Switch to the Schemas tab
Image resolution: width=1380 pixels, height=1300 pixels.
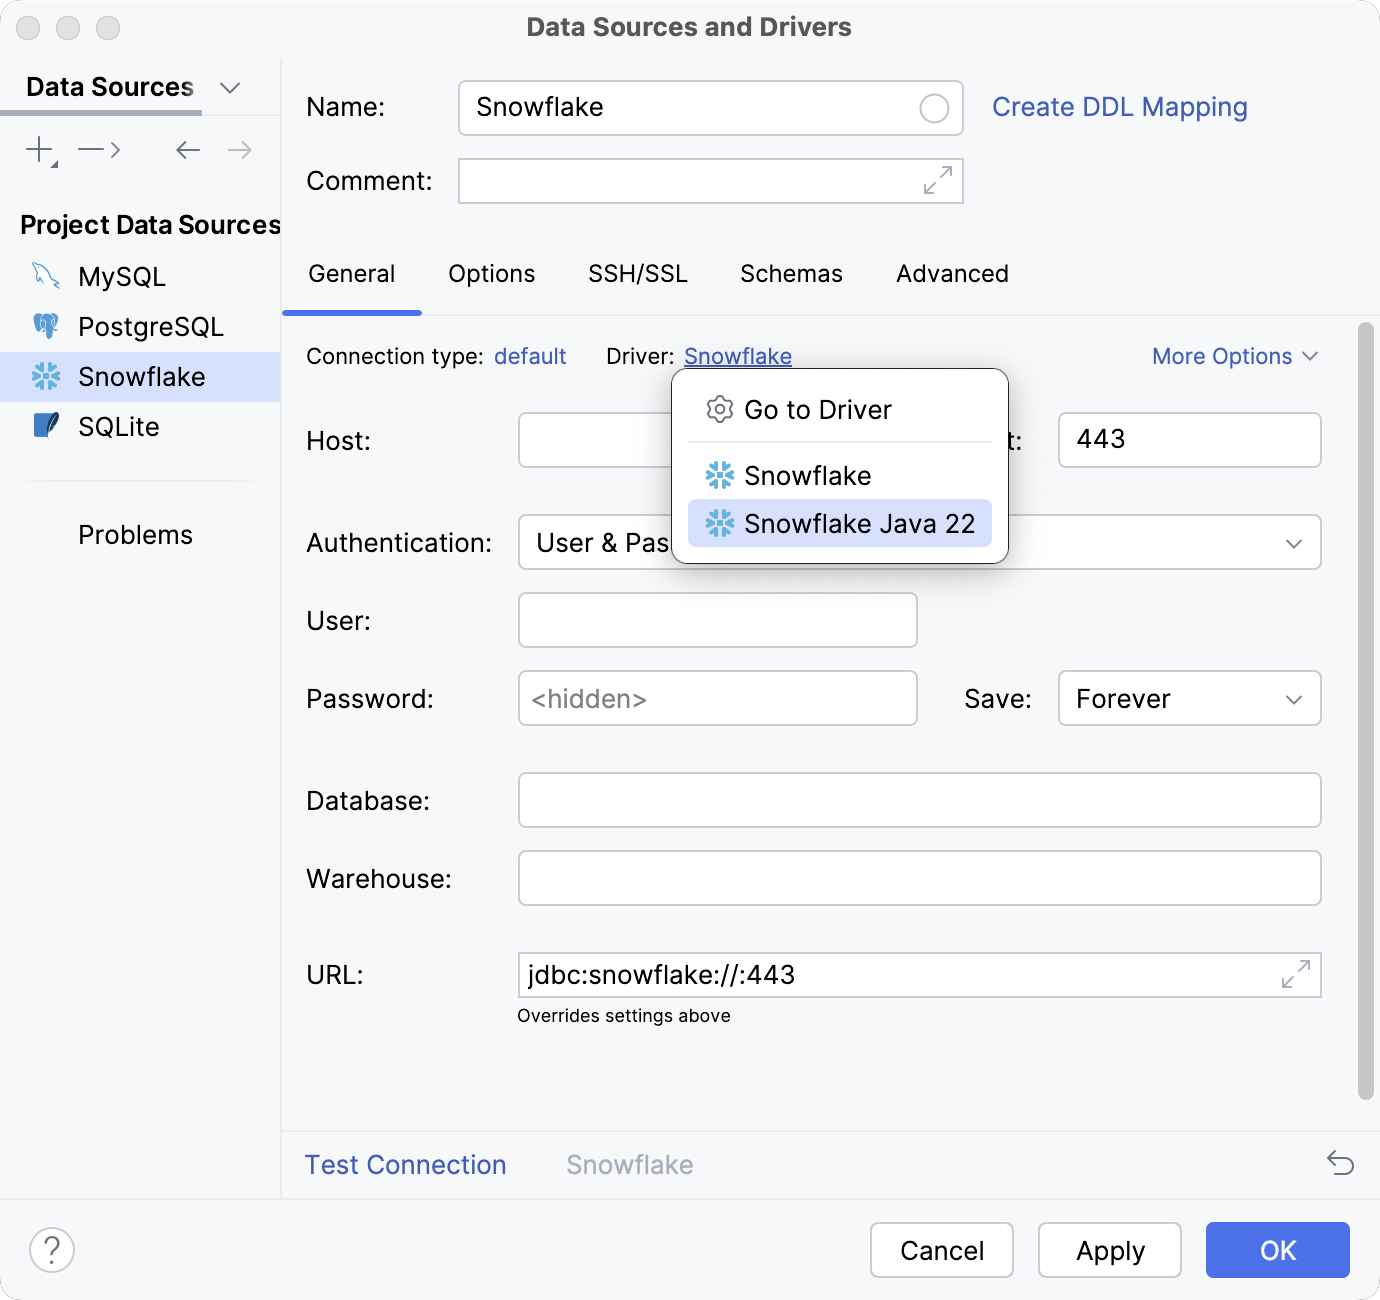790,273
